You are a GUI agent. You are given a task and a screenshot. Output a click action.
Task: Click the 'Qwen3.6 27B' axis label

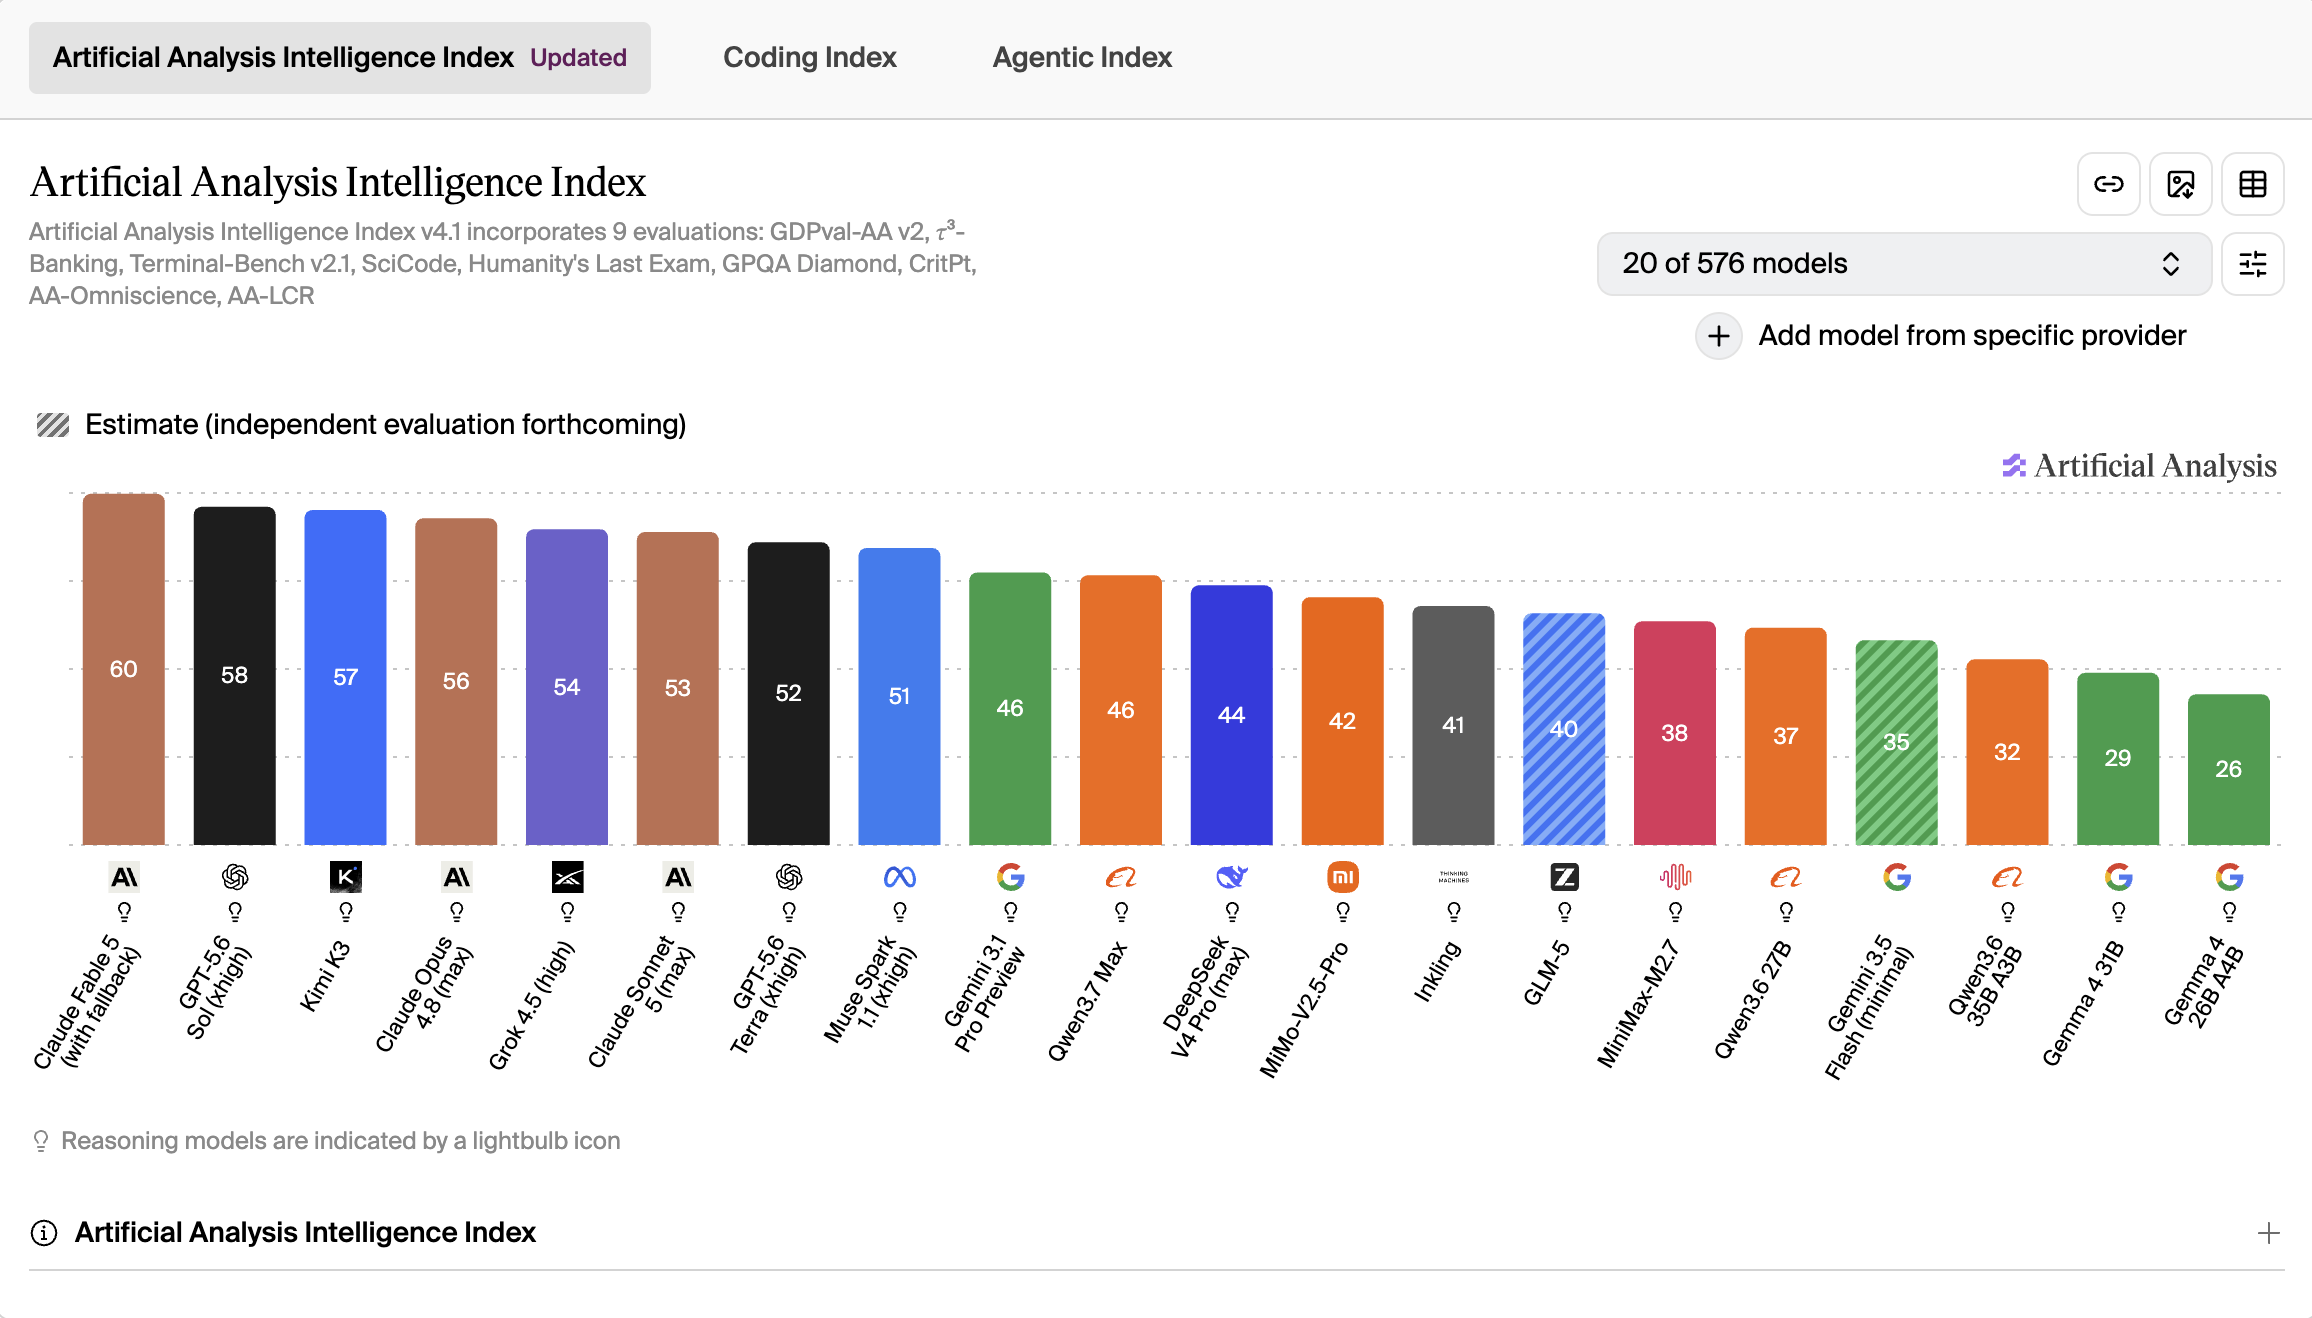tap(1753, 1000)
